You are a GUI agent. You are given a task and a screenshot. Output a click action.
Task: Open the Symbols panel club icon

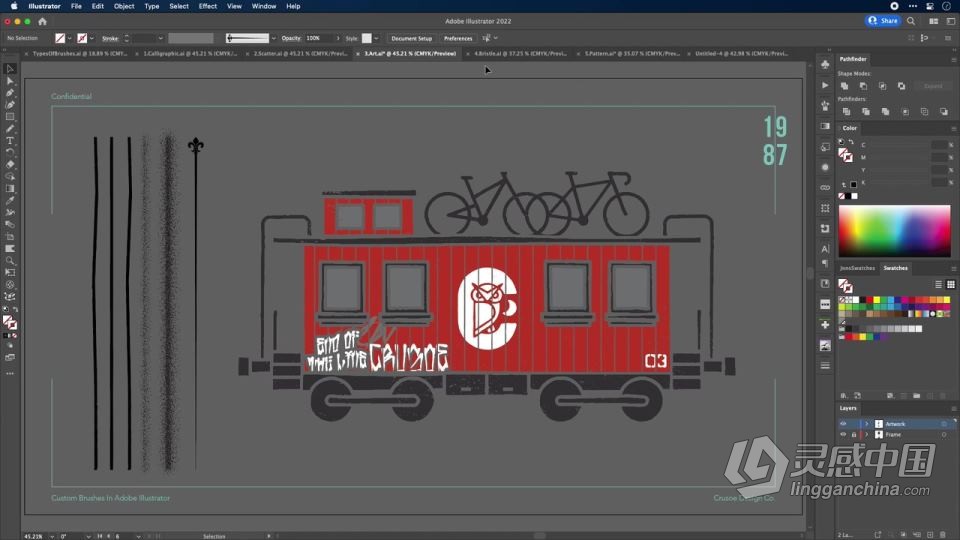pos(825,64)
